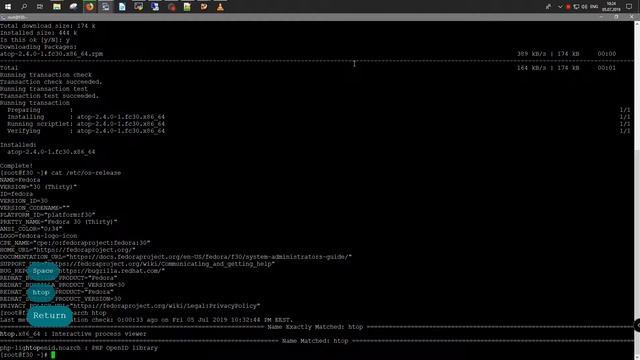The width and height of the screenshot is (640, 360).
Task: Click the 'Name Exactly Matched: htop' header
Action: point(315,327)
